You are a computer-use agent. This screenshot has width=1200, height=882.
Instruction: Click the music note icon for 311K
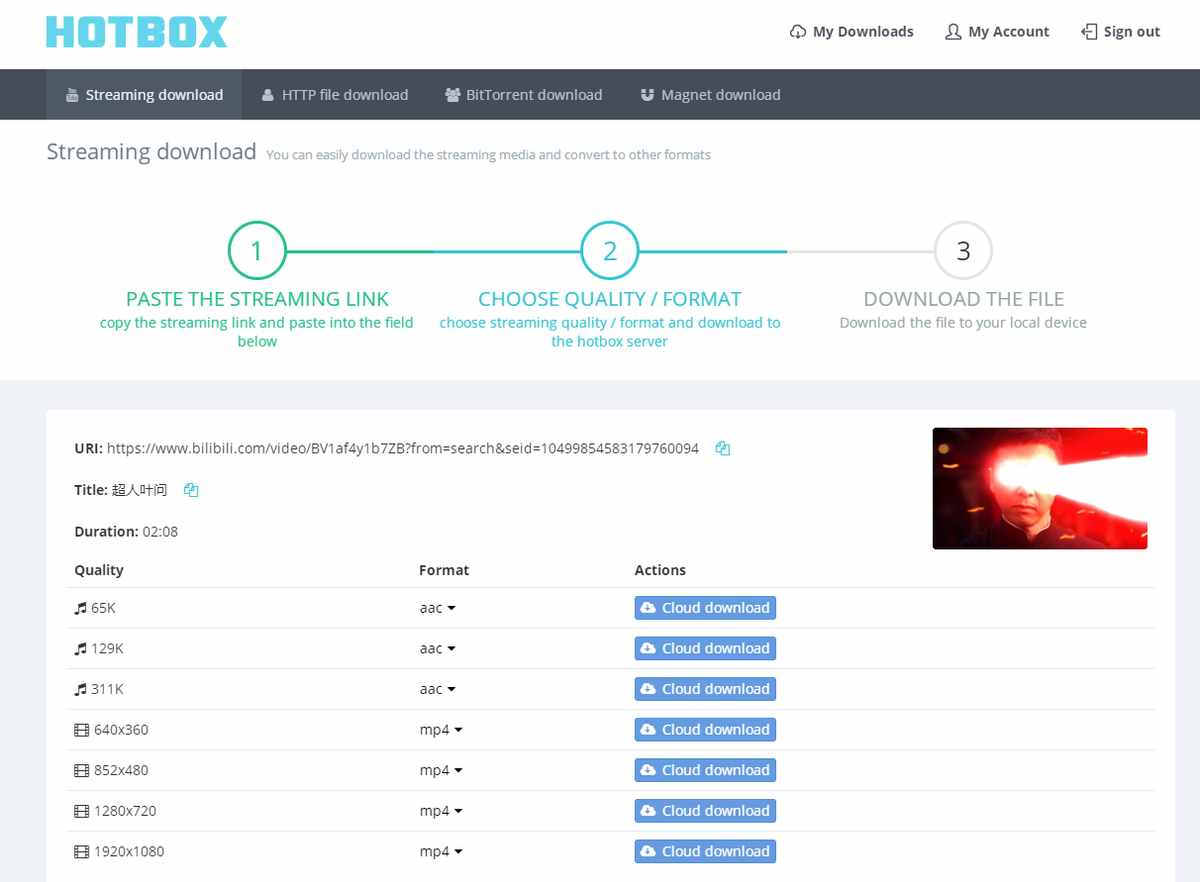click(x=81, y=689)
